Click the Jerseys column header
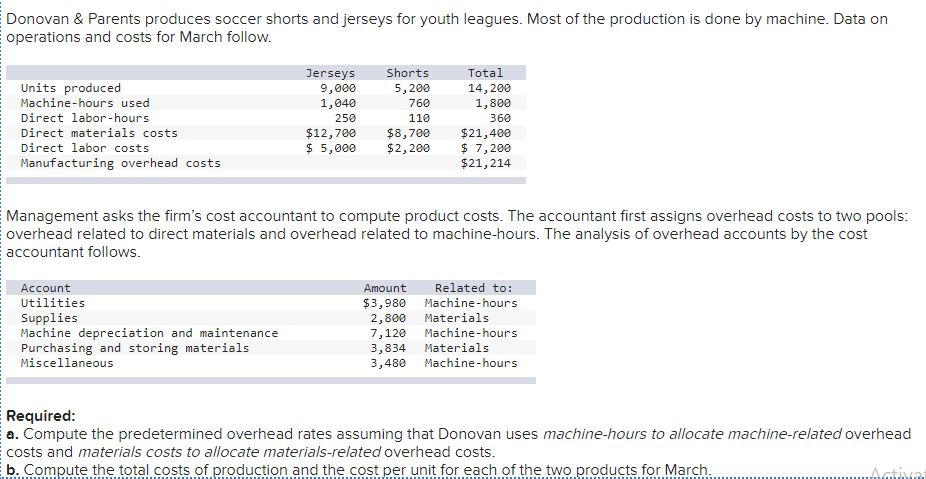The width and height of the screenshot is (926, 479). point(331,73)
